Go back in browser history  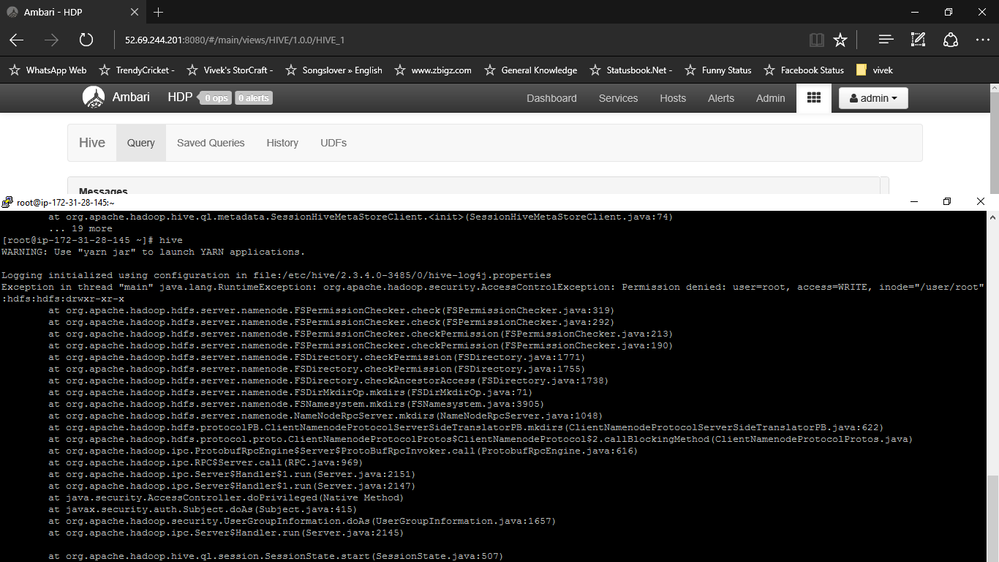pyautogui.click(x=17, y=40)
